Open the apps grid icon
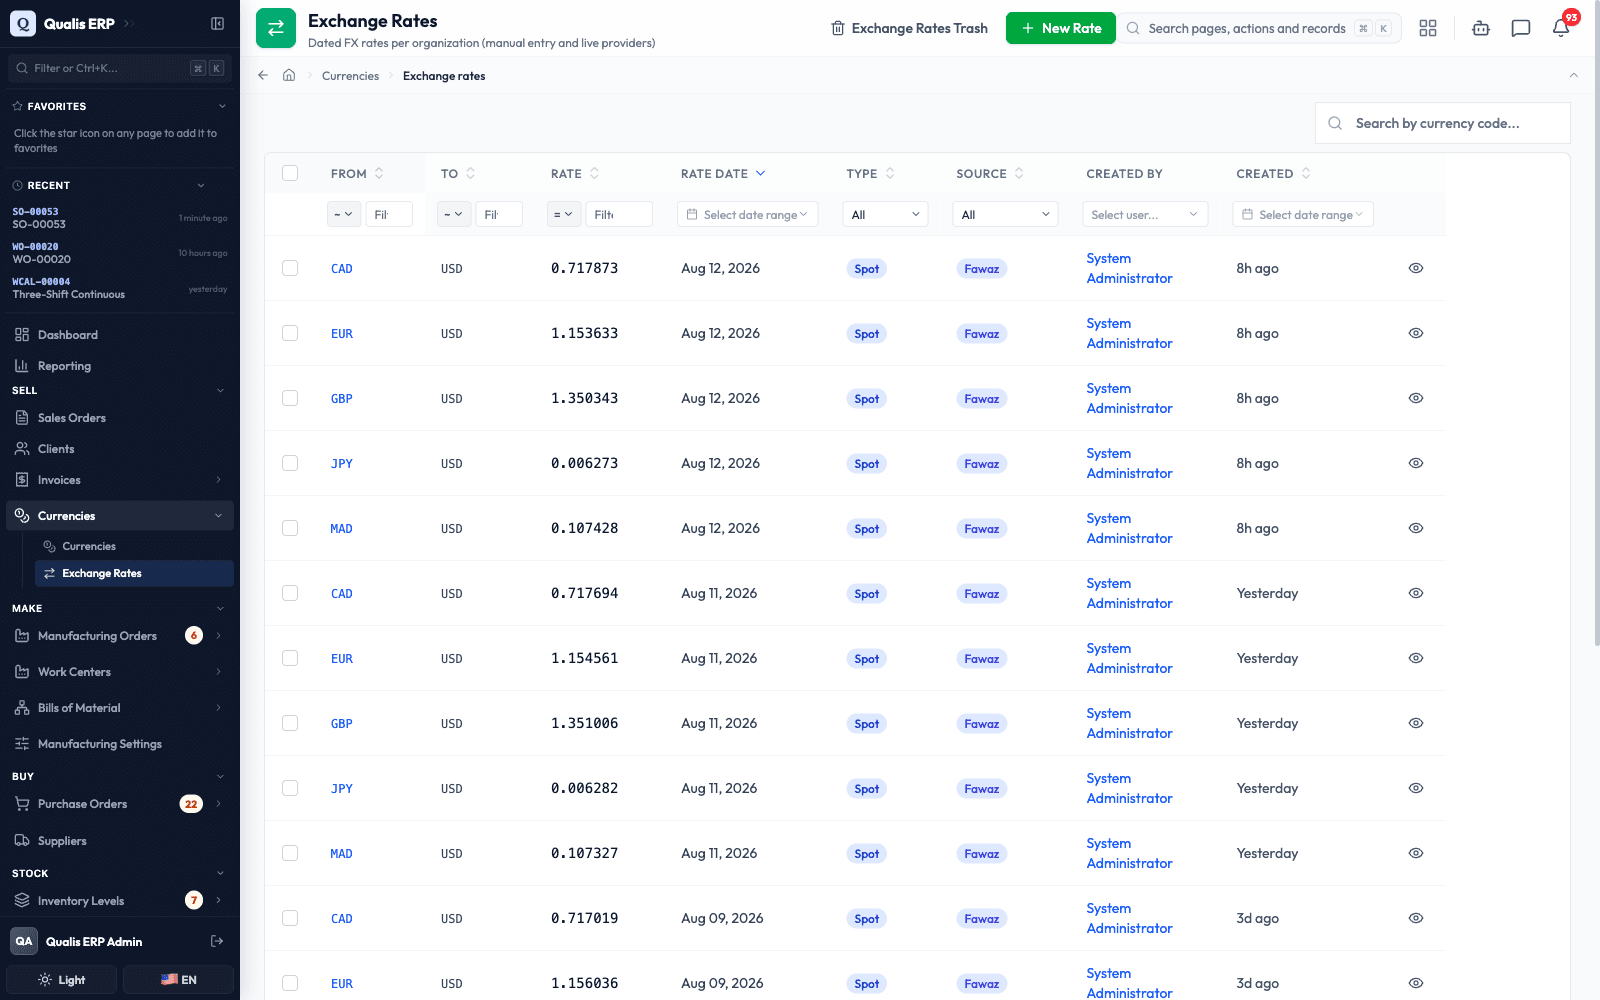1600x1000 pixels. click(x=1428, y=28)
